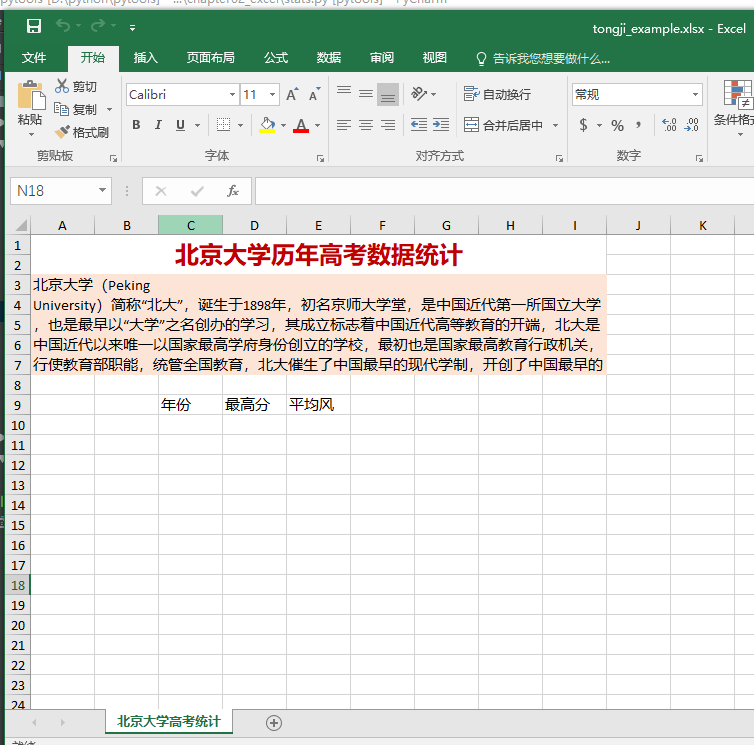Click the Increase Indent icon
This screenshot has height=745, width=754.
point(440,125)
